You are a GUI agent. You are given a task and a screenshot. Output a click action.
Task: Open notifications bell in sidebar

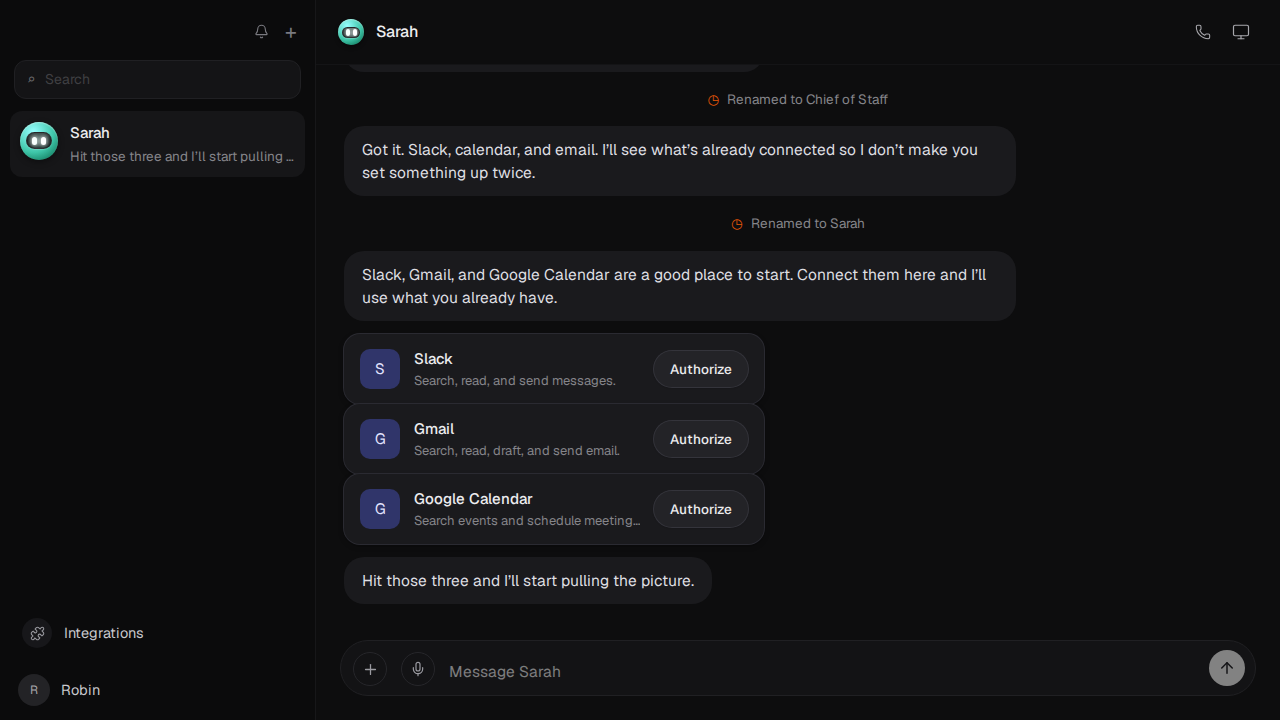[x=261, y=32]
